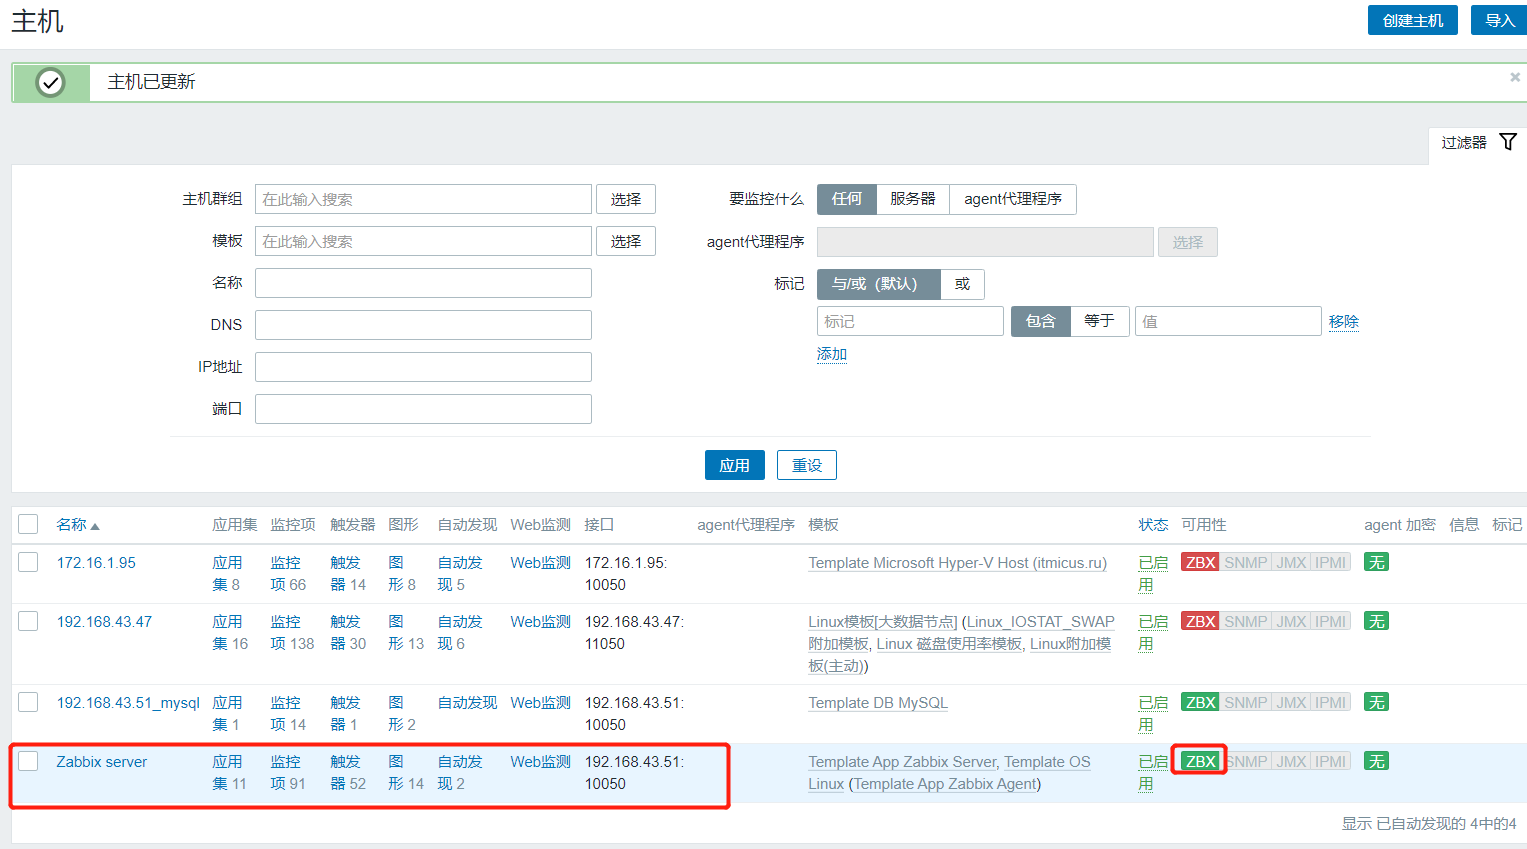Click the 端口 input field

point(423,409)
